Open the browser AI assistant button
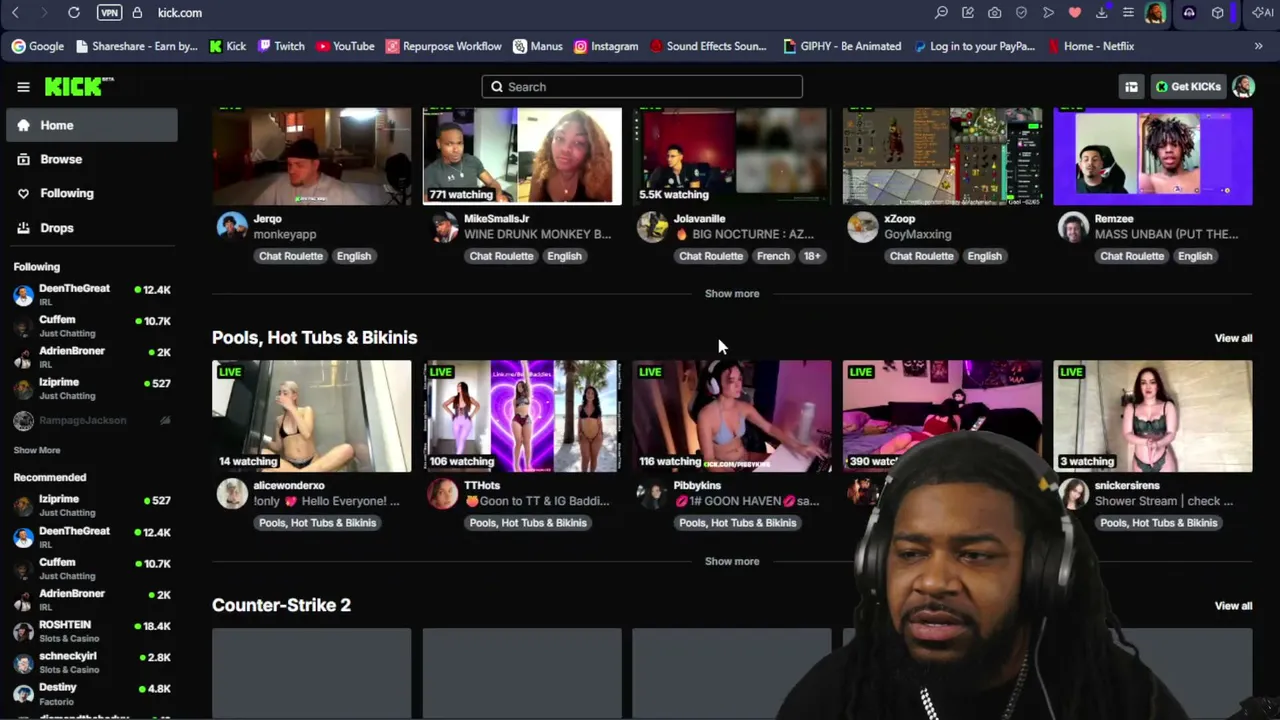The image size is (1280, 720). 1262,13
